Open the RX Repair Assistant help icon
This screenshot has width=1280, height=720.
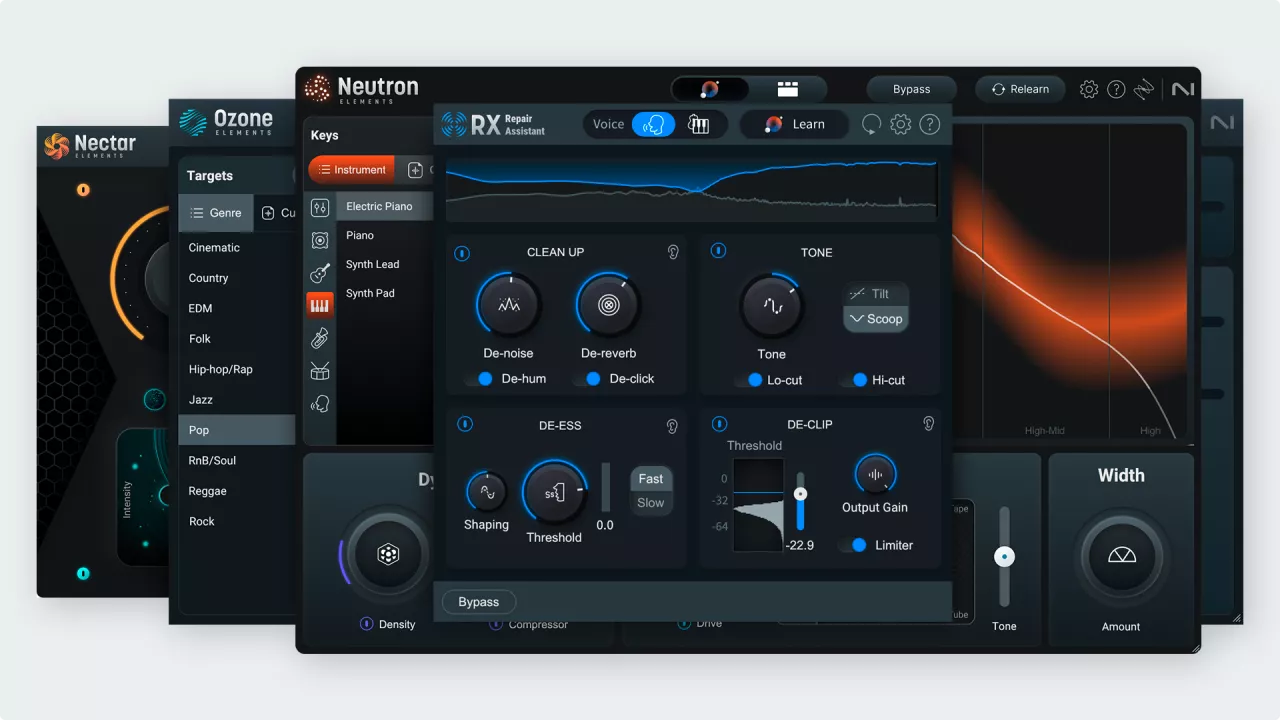930,125
